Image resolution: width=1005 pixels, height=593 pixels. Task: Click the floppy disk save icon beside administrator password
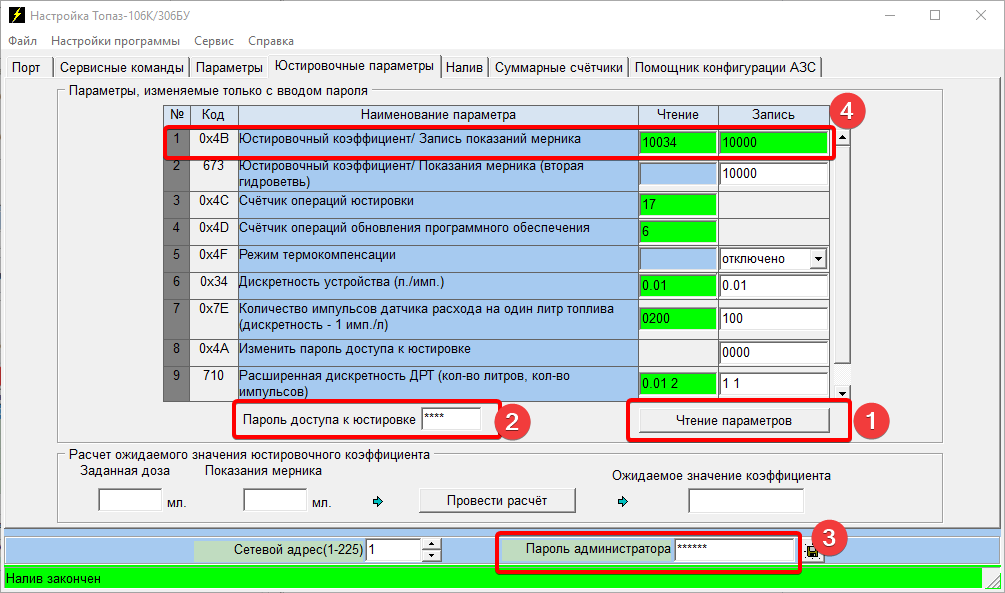point(813,551)
